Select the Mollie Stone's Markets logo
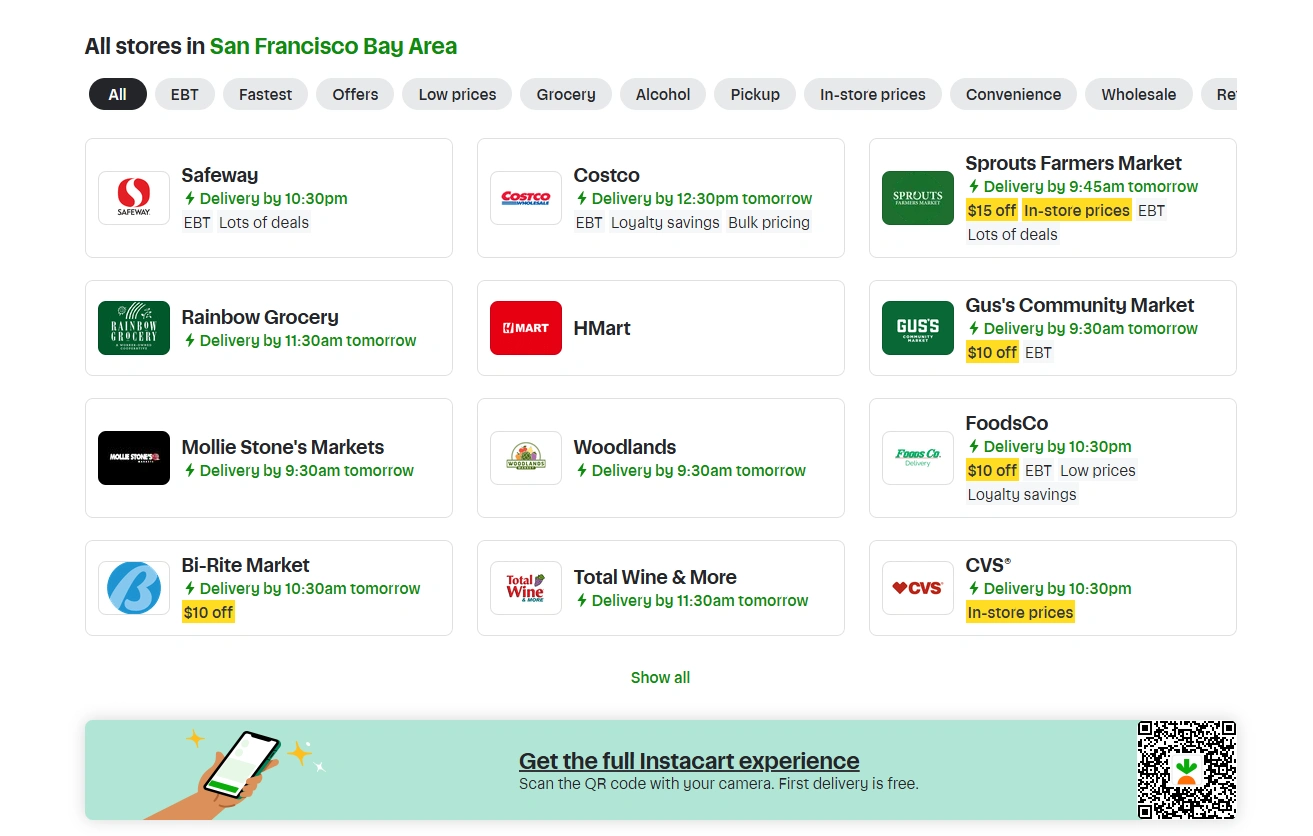This screenshot has width=1313, height=836. pyautogui.click(x=134, y=458)
